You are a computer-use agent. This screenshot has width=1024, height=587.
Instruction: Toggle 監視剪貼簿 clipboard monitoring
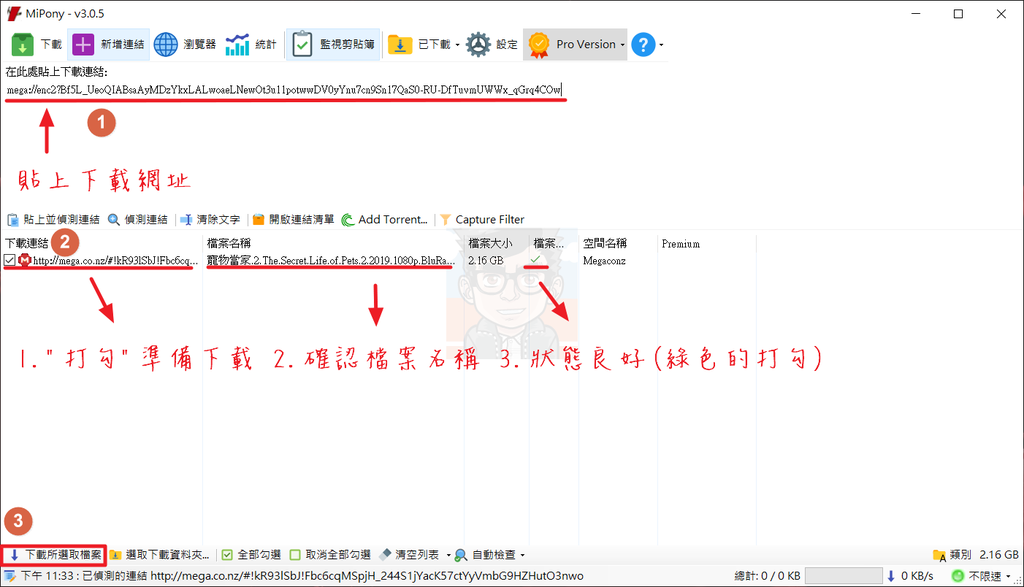point(333,44)
